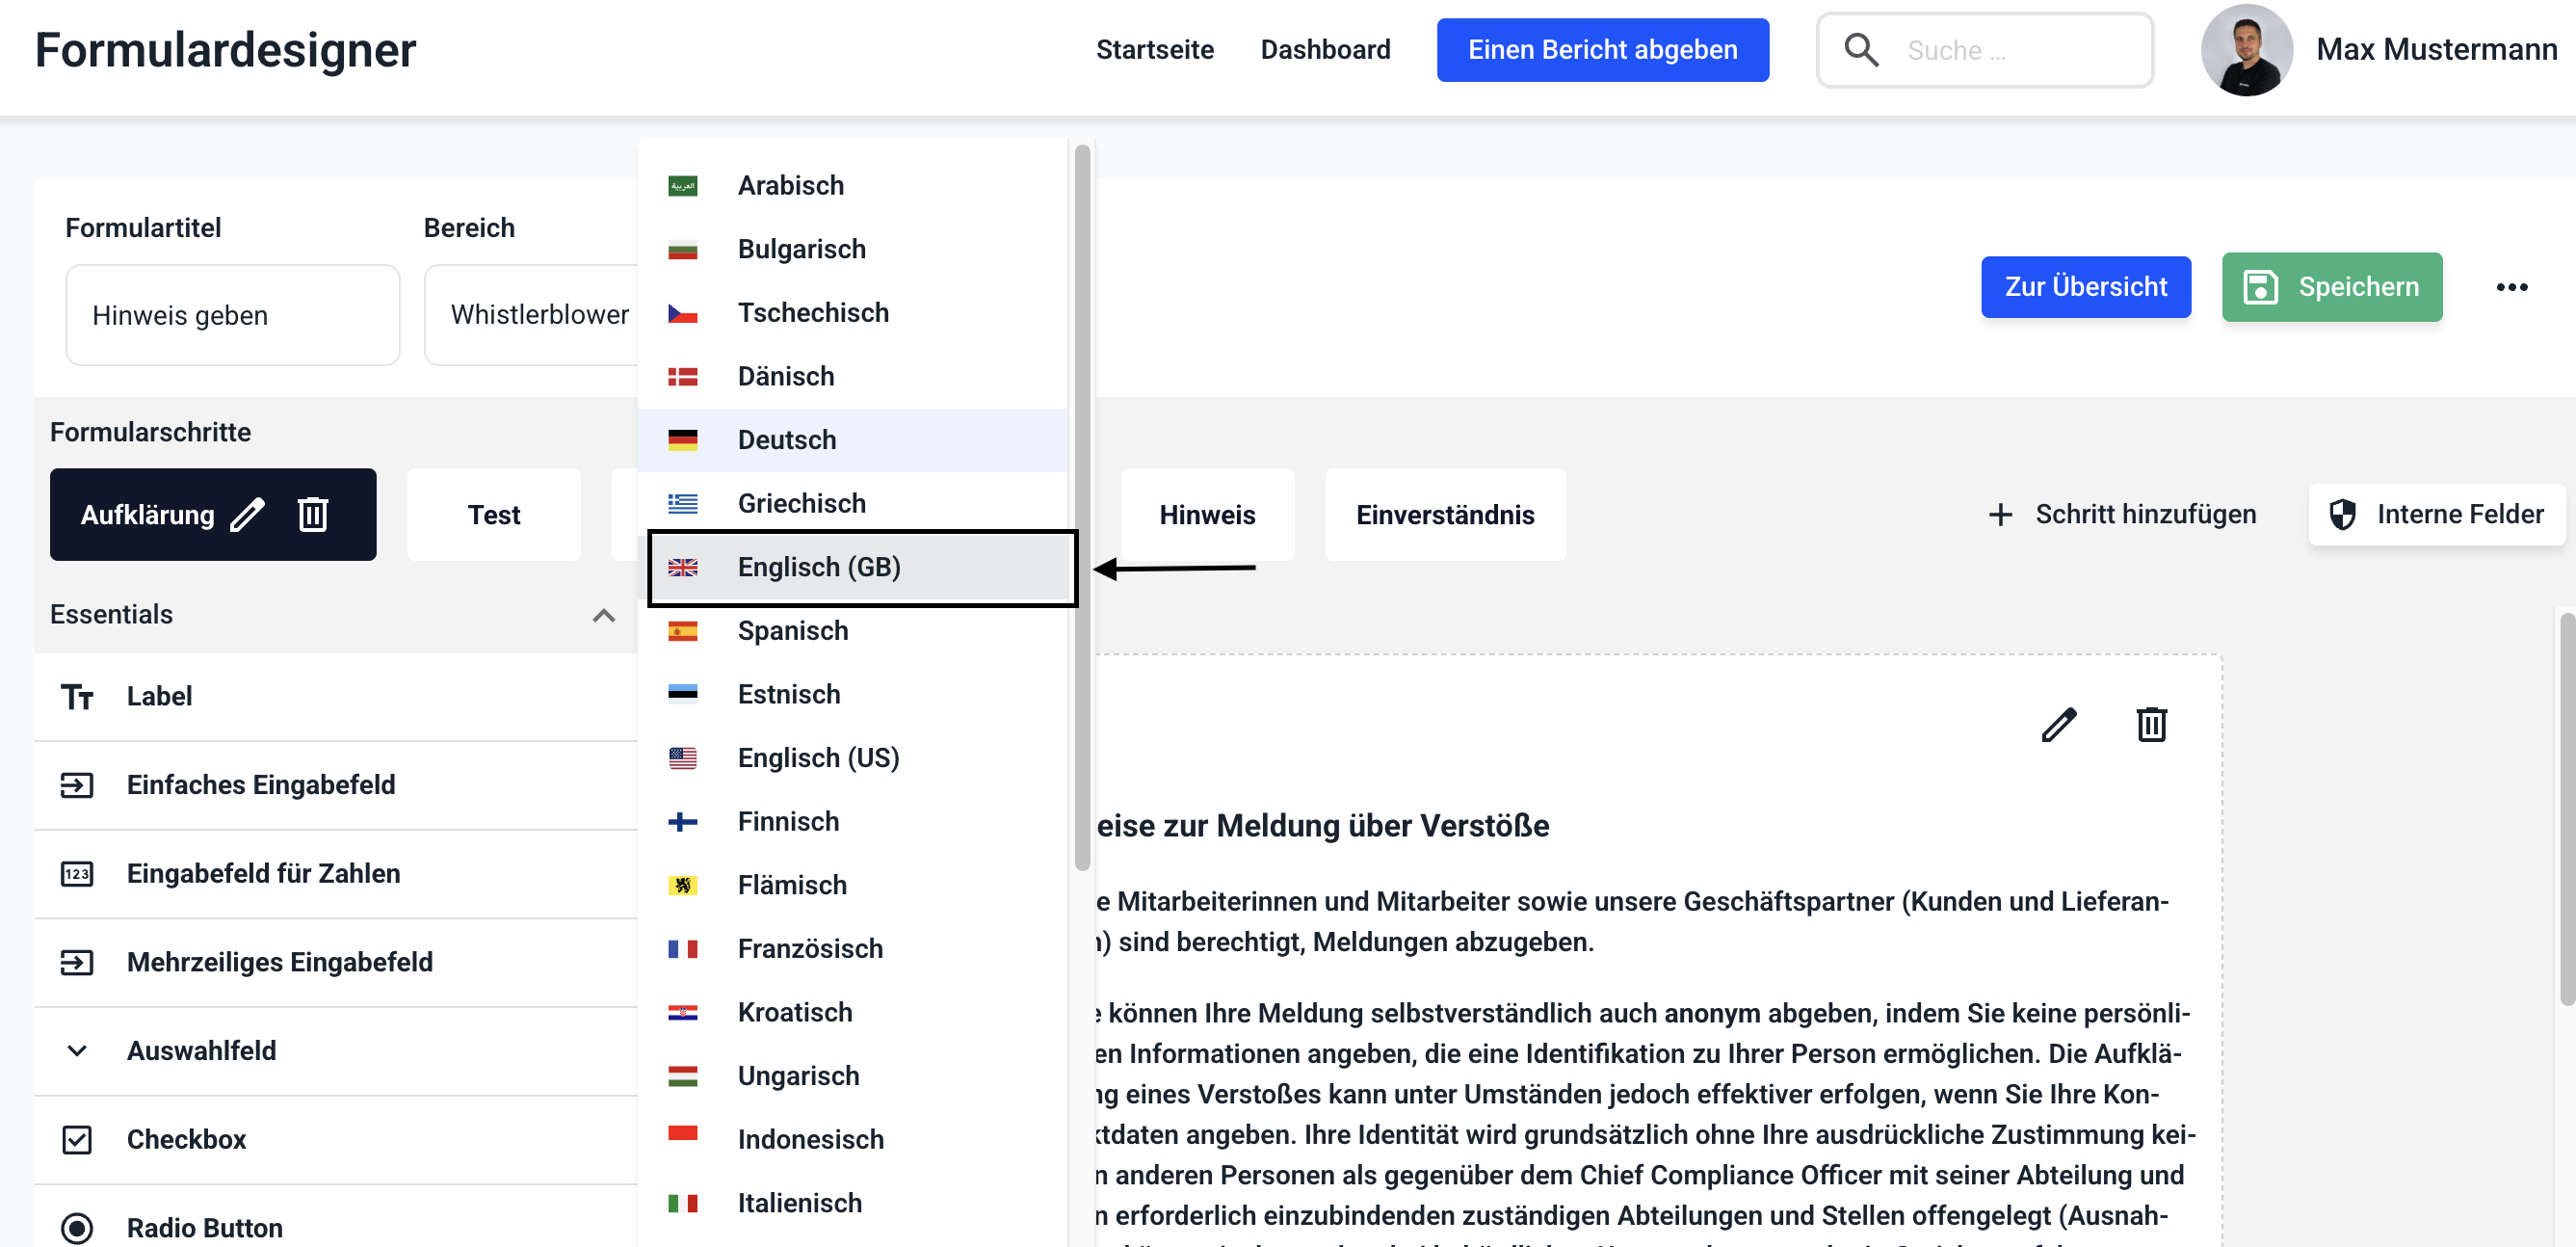Click Einen Bericht abgeben button

(x=1601, y=50)
